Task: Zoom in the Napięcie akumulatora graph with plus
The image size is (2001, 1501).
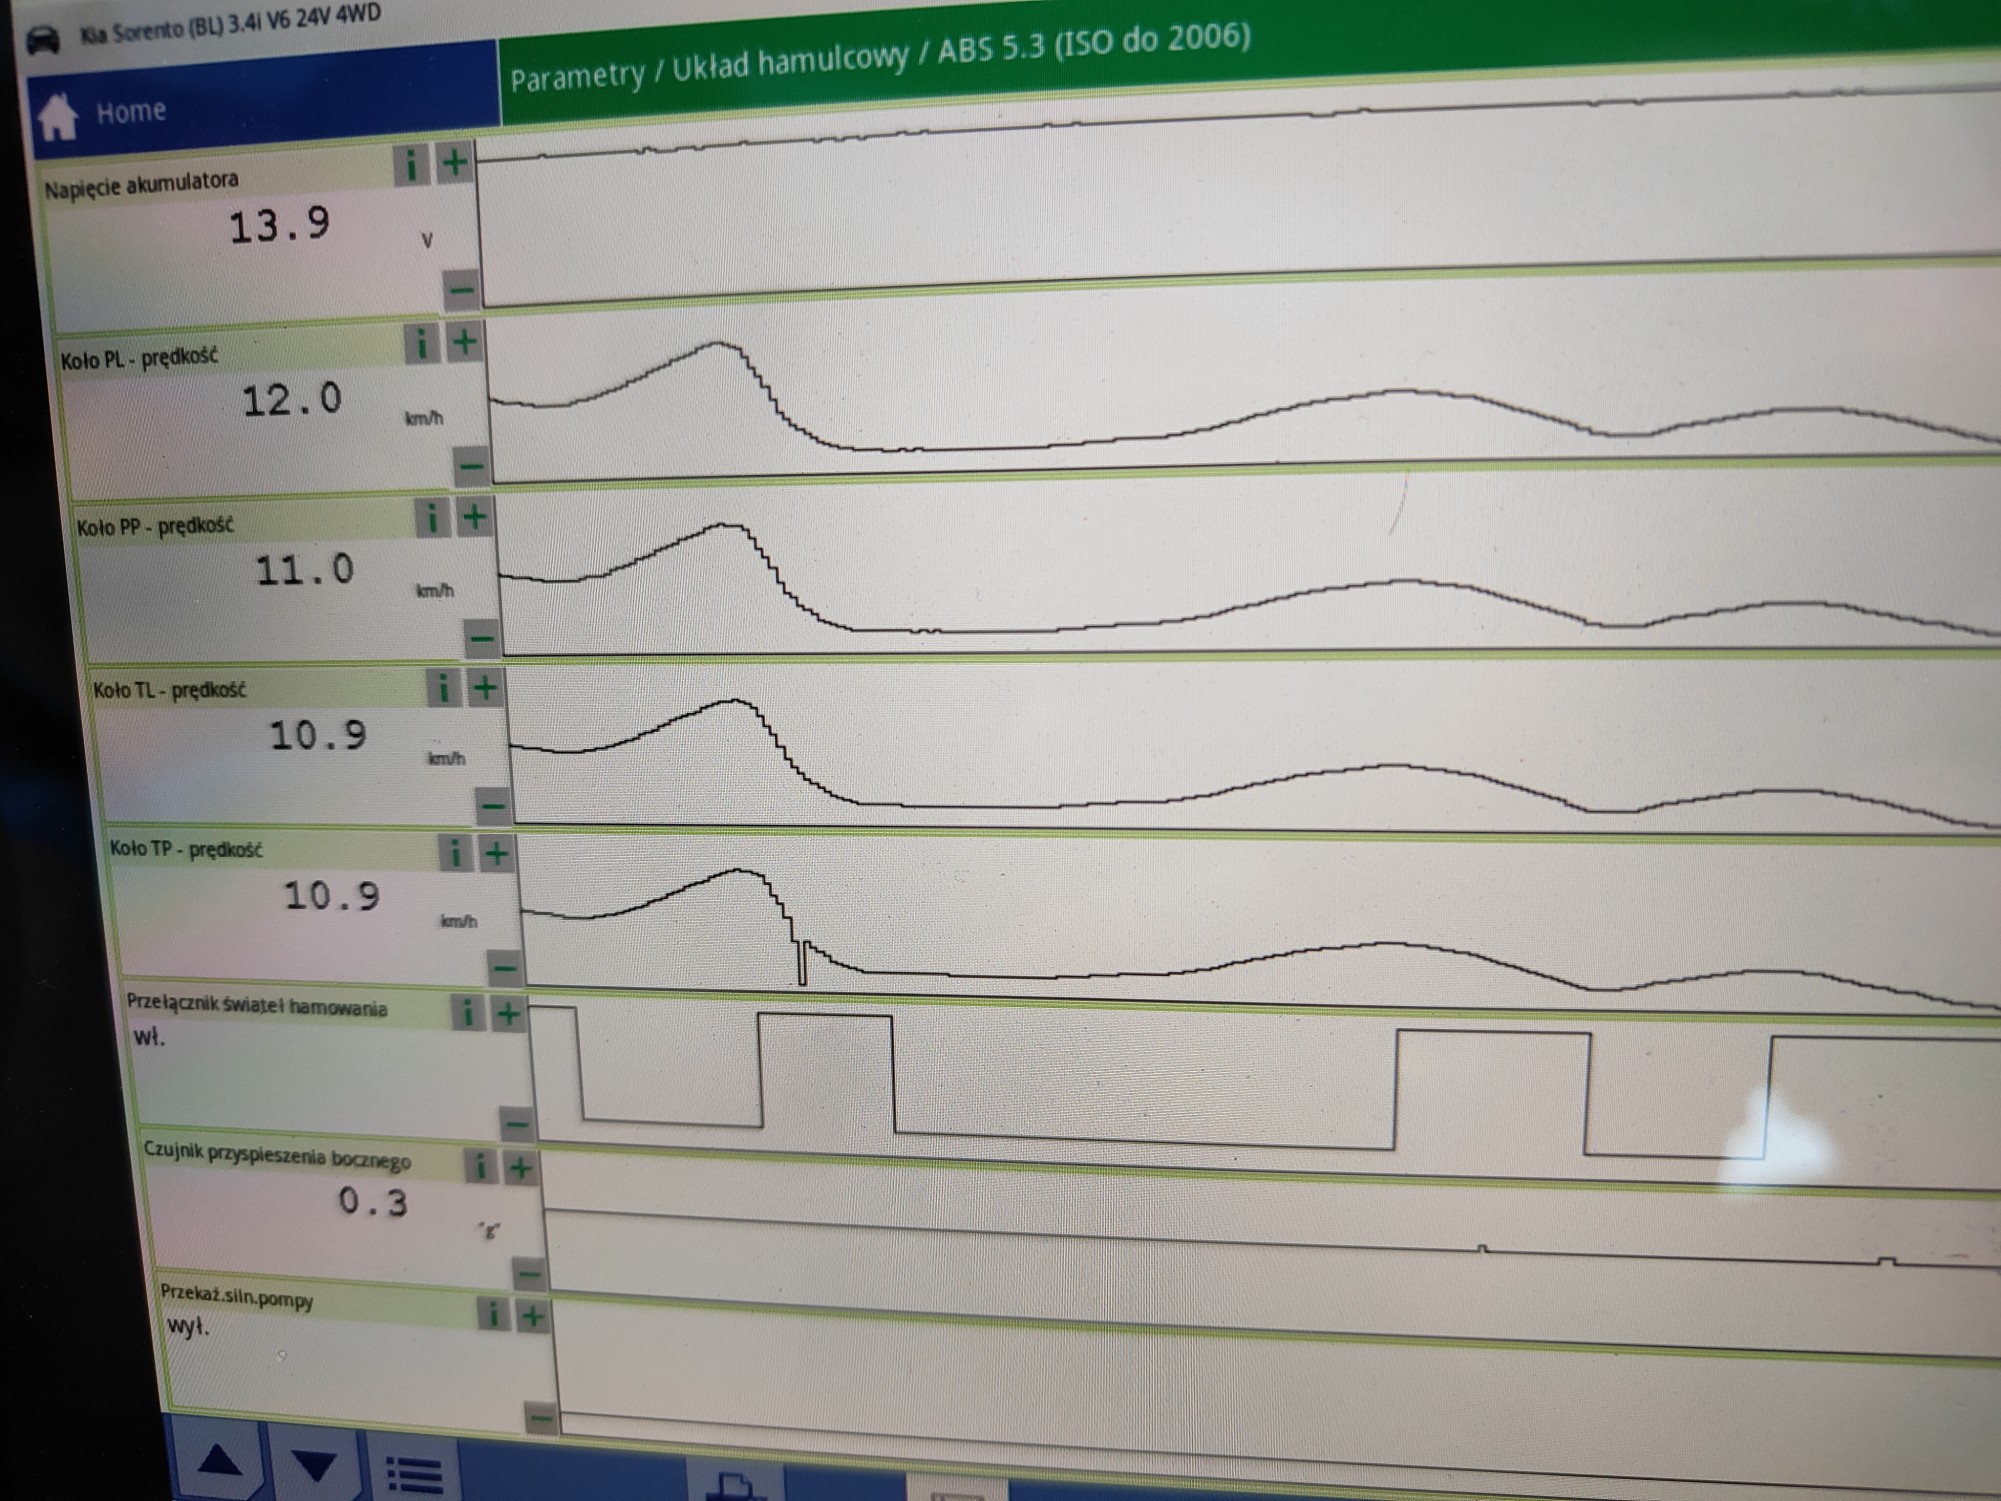Action: coord(454,162)
